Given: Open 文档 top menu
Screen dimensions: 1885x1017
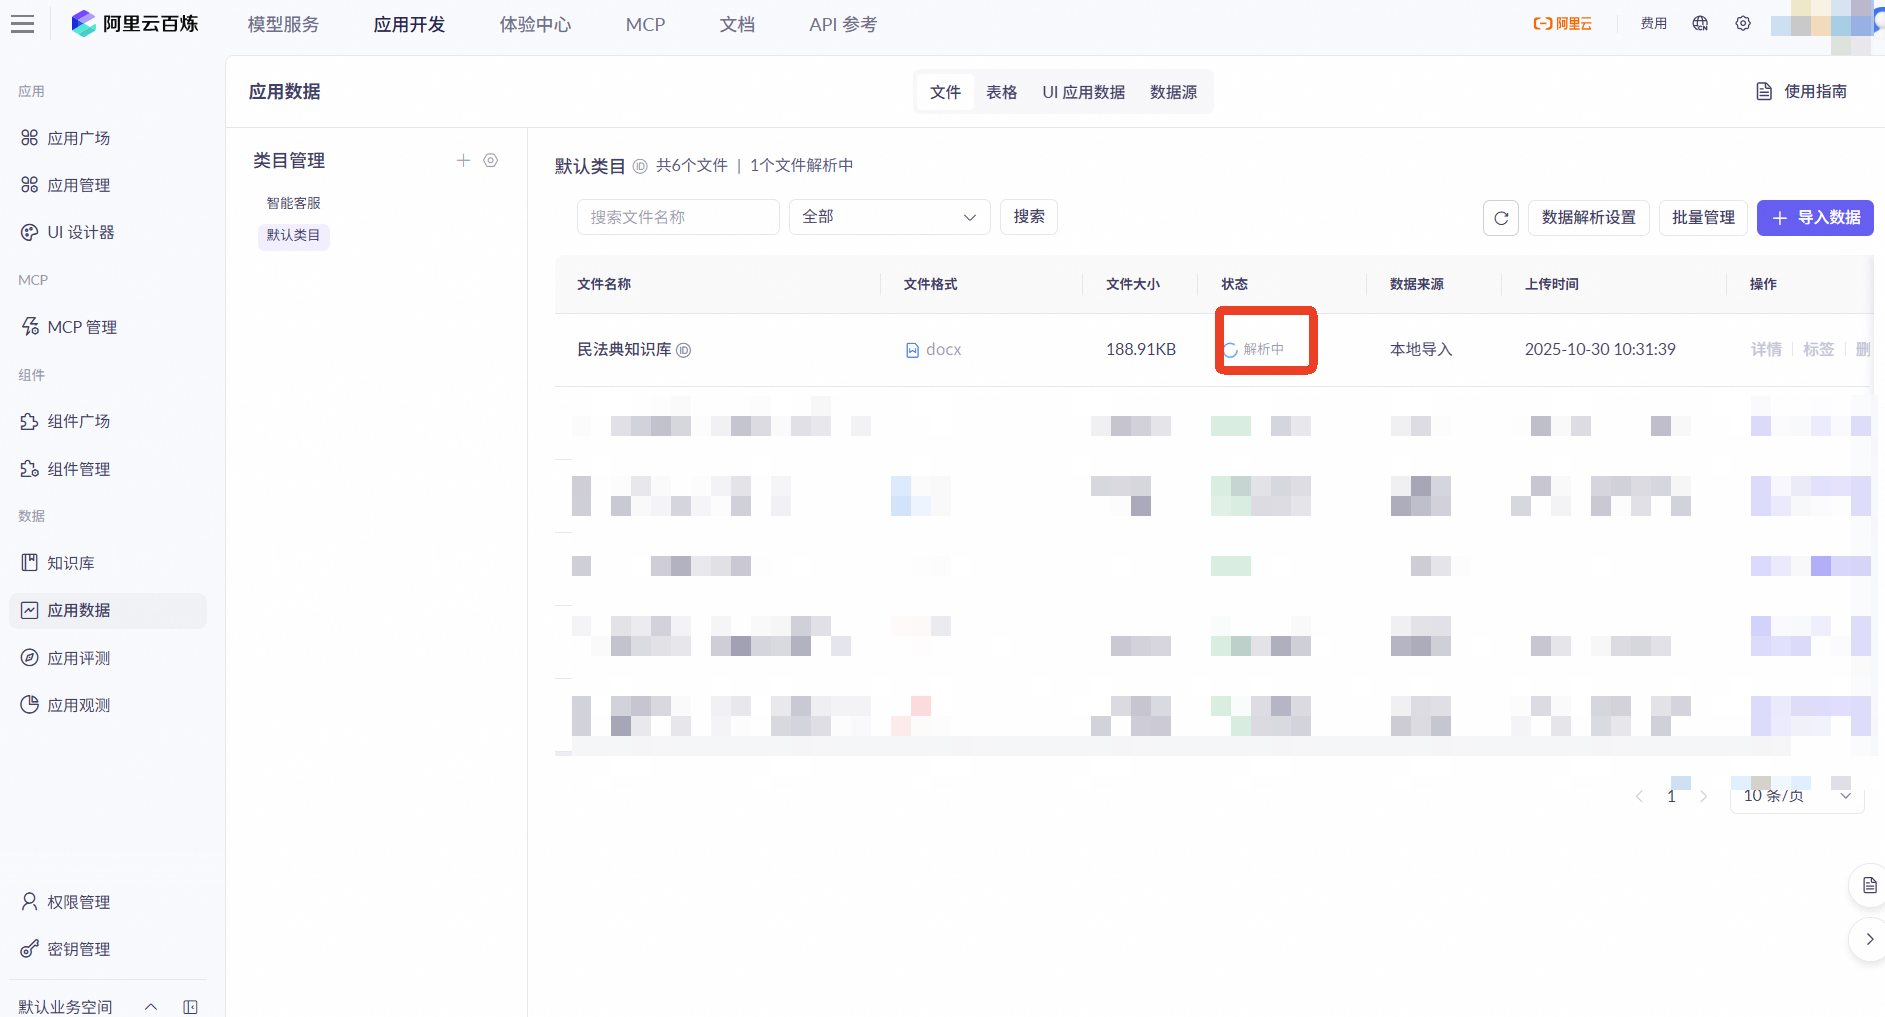Looking at the screenshot, I should [737, 25].
